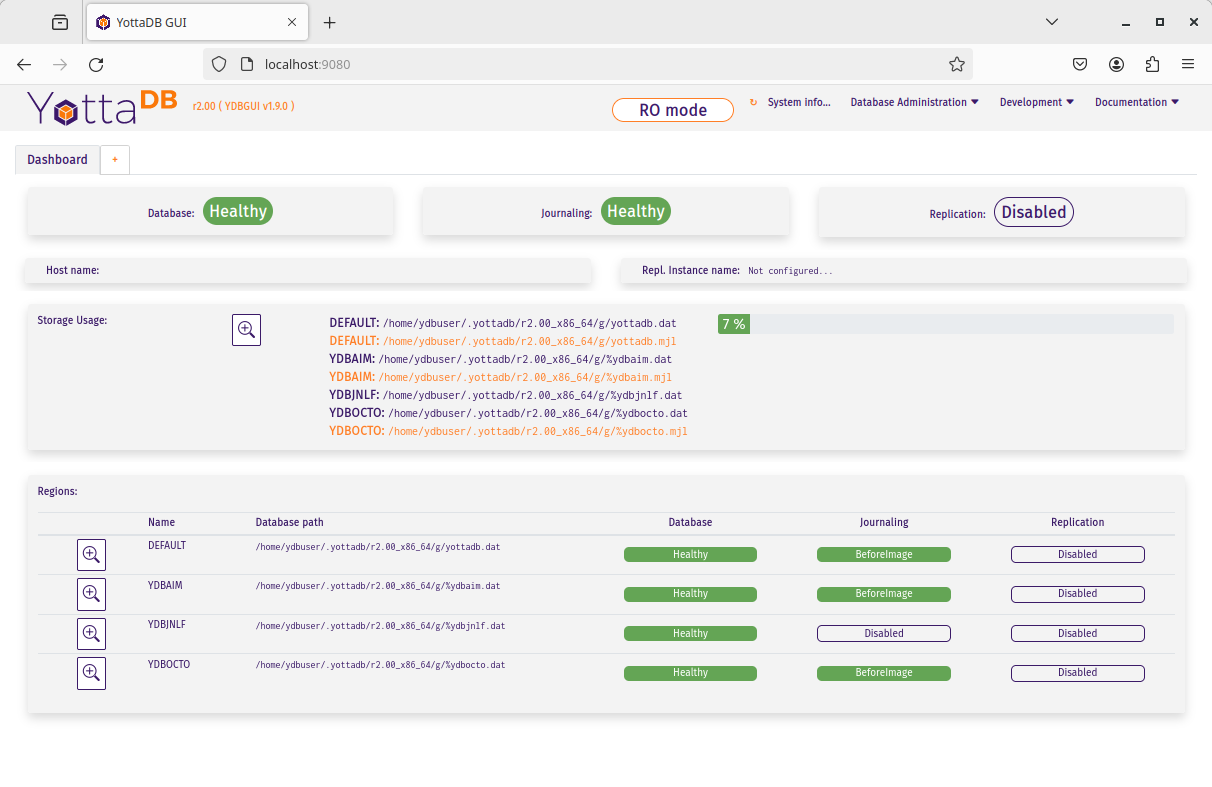The image size is (1212, 787).
Task: Click YDBOCTO replication Disabled pill
Action: click(1078, 673)
